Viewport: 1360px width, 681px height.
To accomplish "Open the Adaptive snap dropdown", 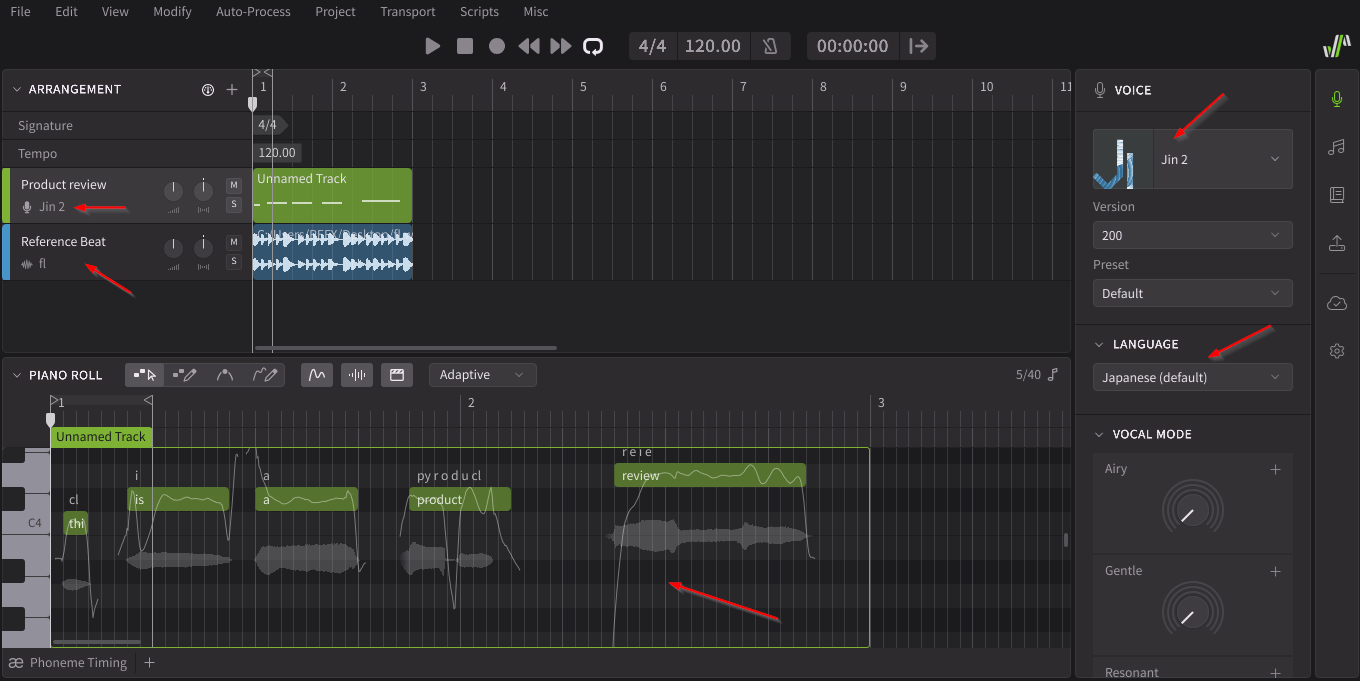I will pyautogui.click(x=483, y=375).
